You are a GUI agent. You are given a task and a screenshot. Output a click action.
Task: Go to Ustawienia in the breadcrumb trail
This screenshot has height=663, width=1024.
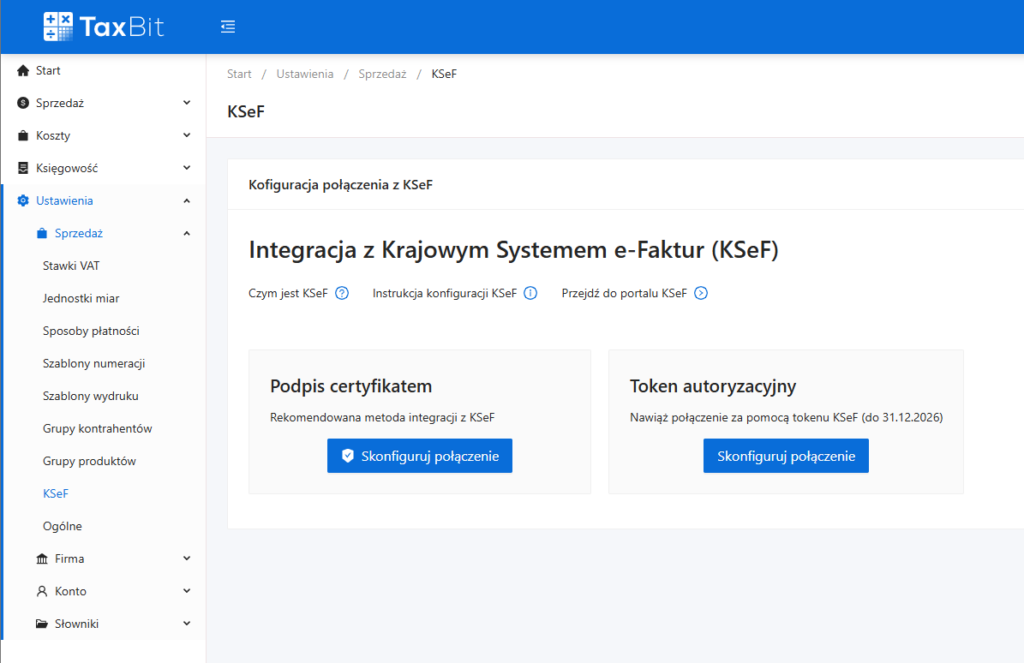[x=305, y=74]
